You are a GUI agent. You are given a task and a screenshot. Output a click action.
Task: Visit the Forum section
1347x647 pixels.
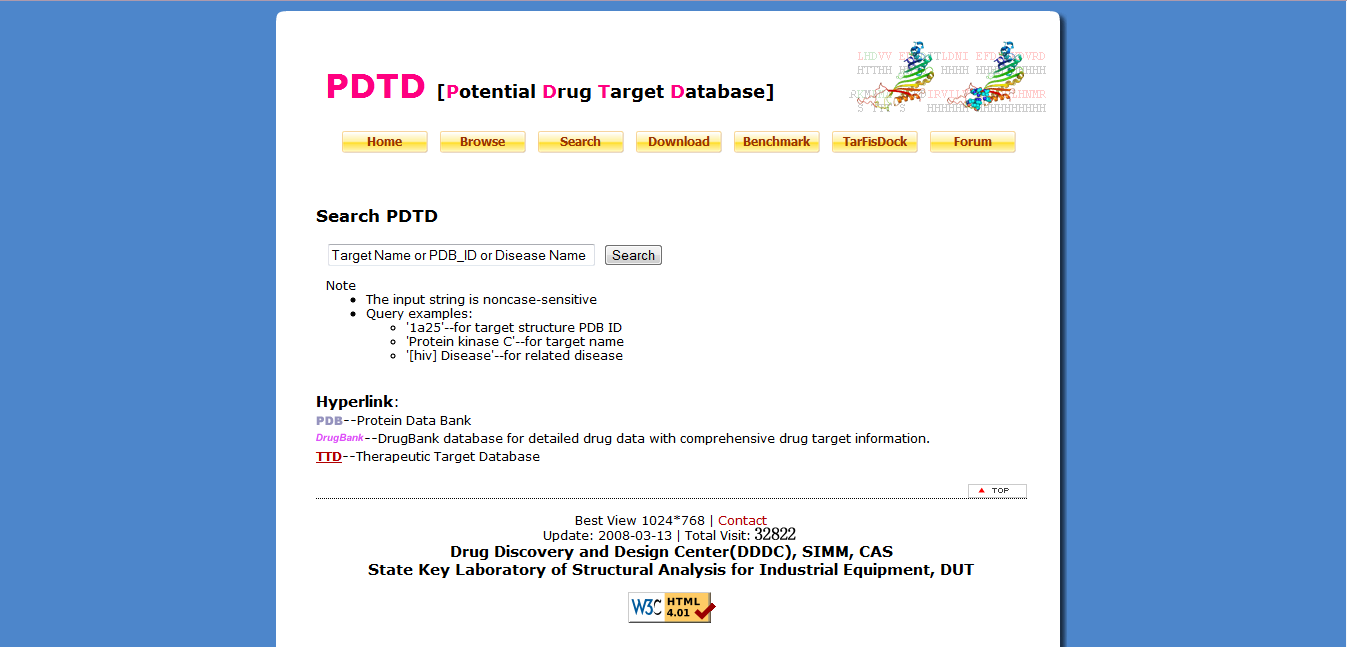coord(972,141)
